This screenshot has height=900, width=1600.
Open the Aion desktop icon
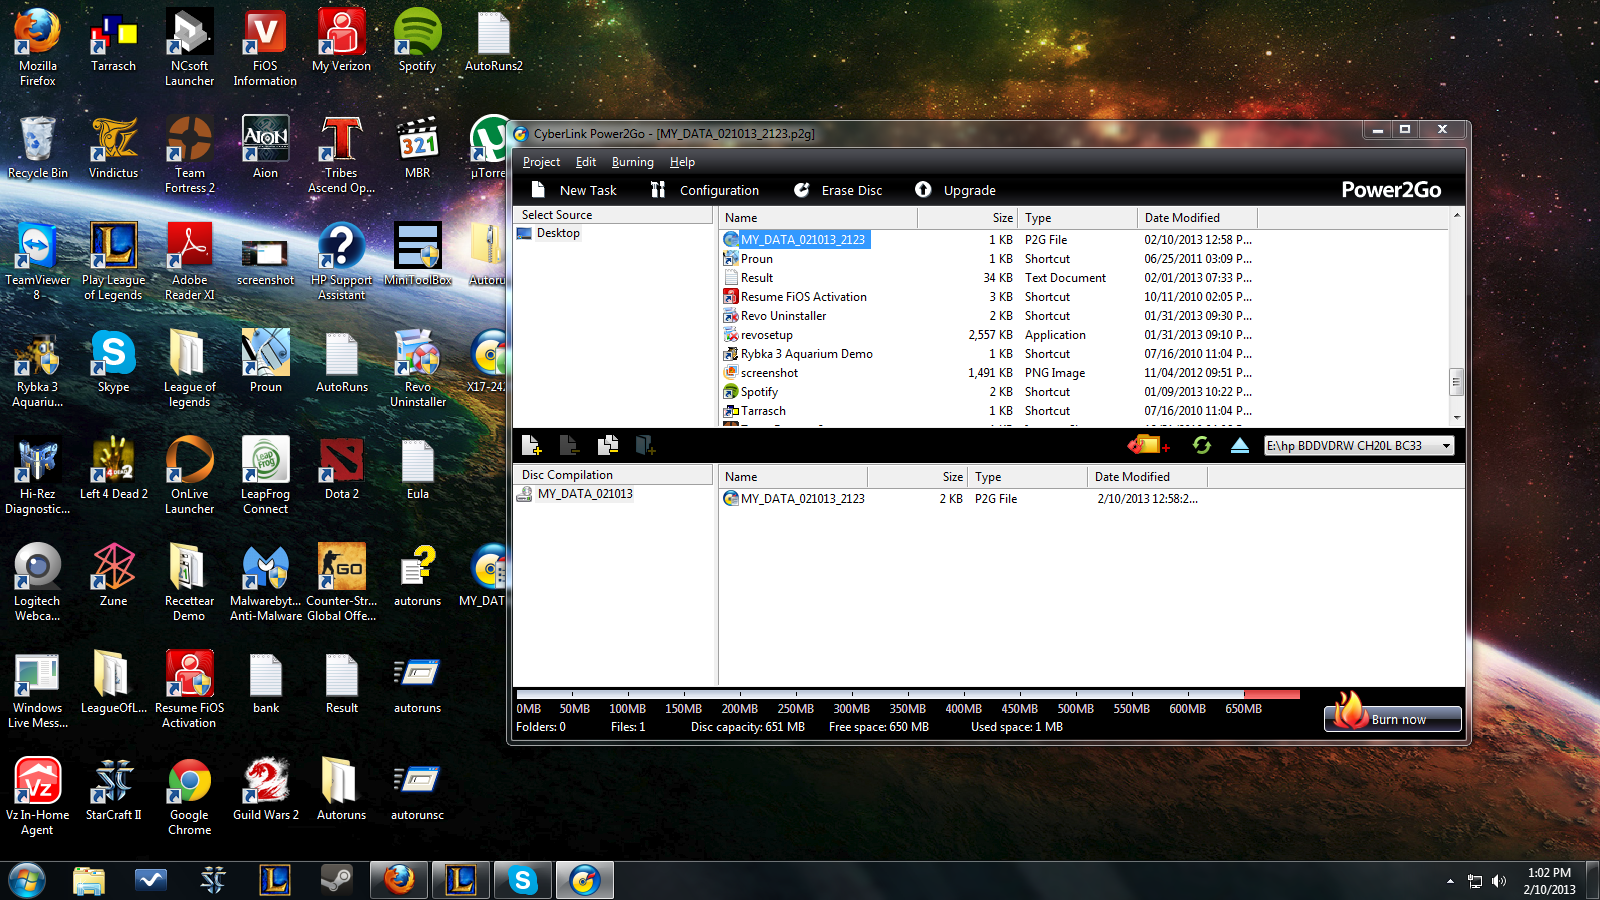pyautogui.click(x=265, y=147)
